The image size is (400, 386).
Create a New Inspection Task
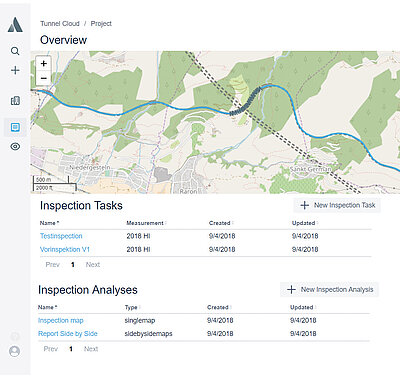pos(337,205)
